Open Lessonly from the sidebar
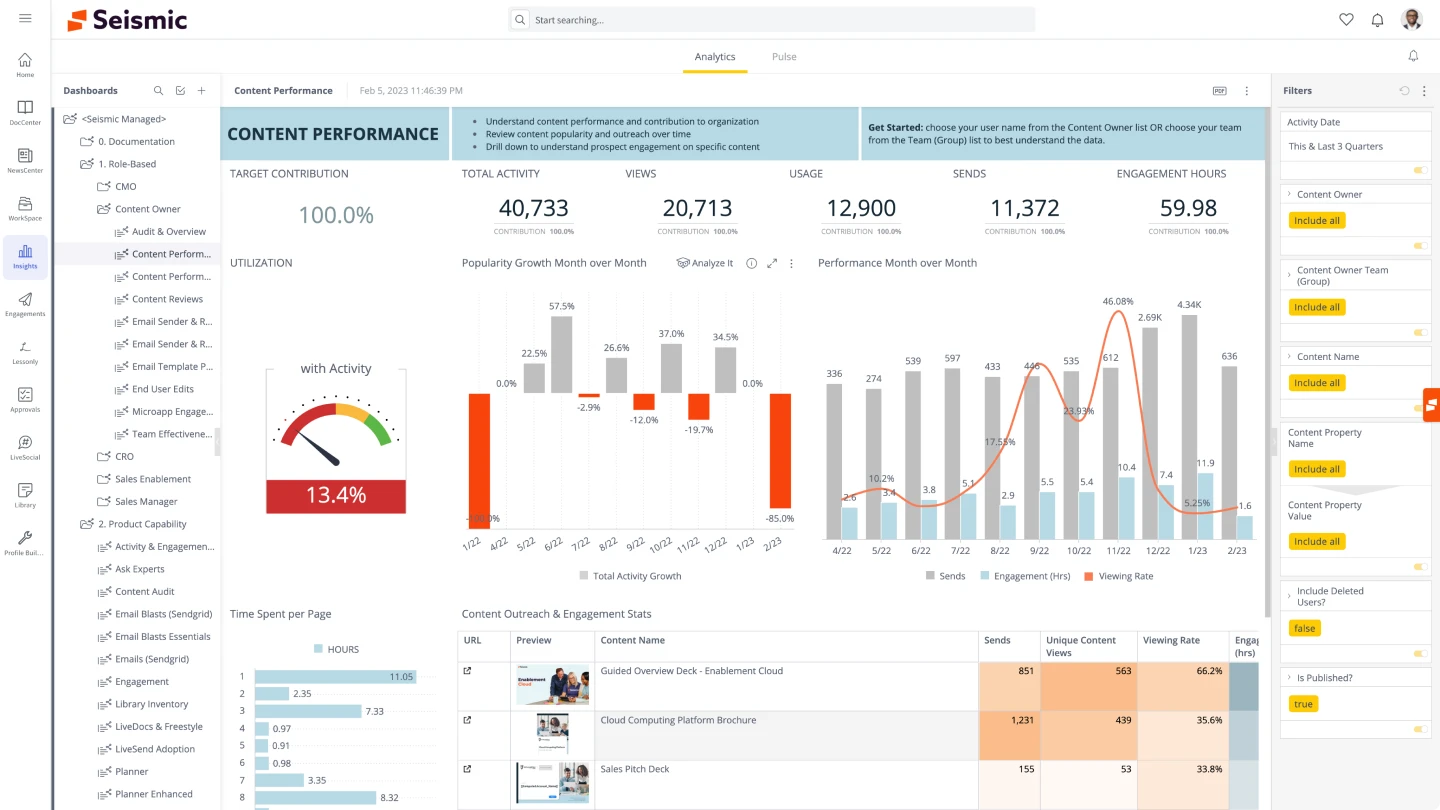This screenshot has width=1440, height=810. click(25, 352)
